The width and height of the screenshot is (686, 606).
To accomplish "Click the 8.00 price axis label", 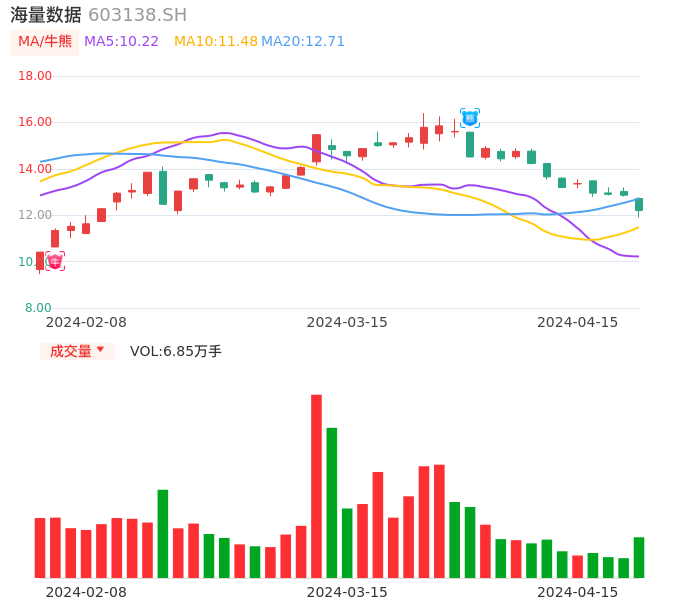I will point(39,308).
